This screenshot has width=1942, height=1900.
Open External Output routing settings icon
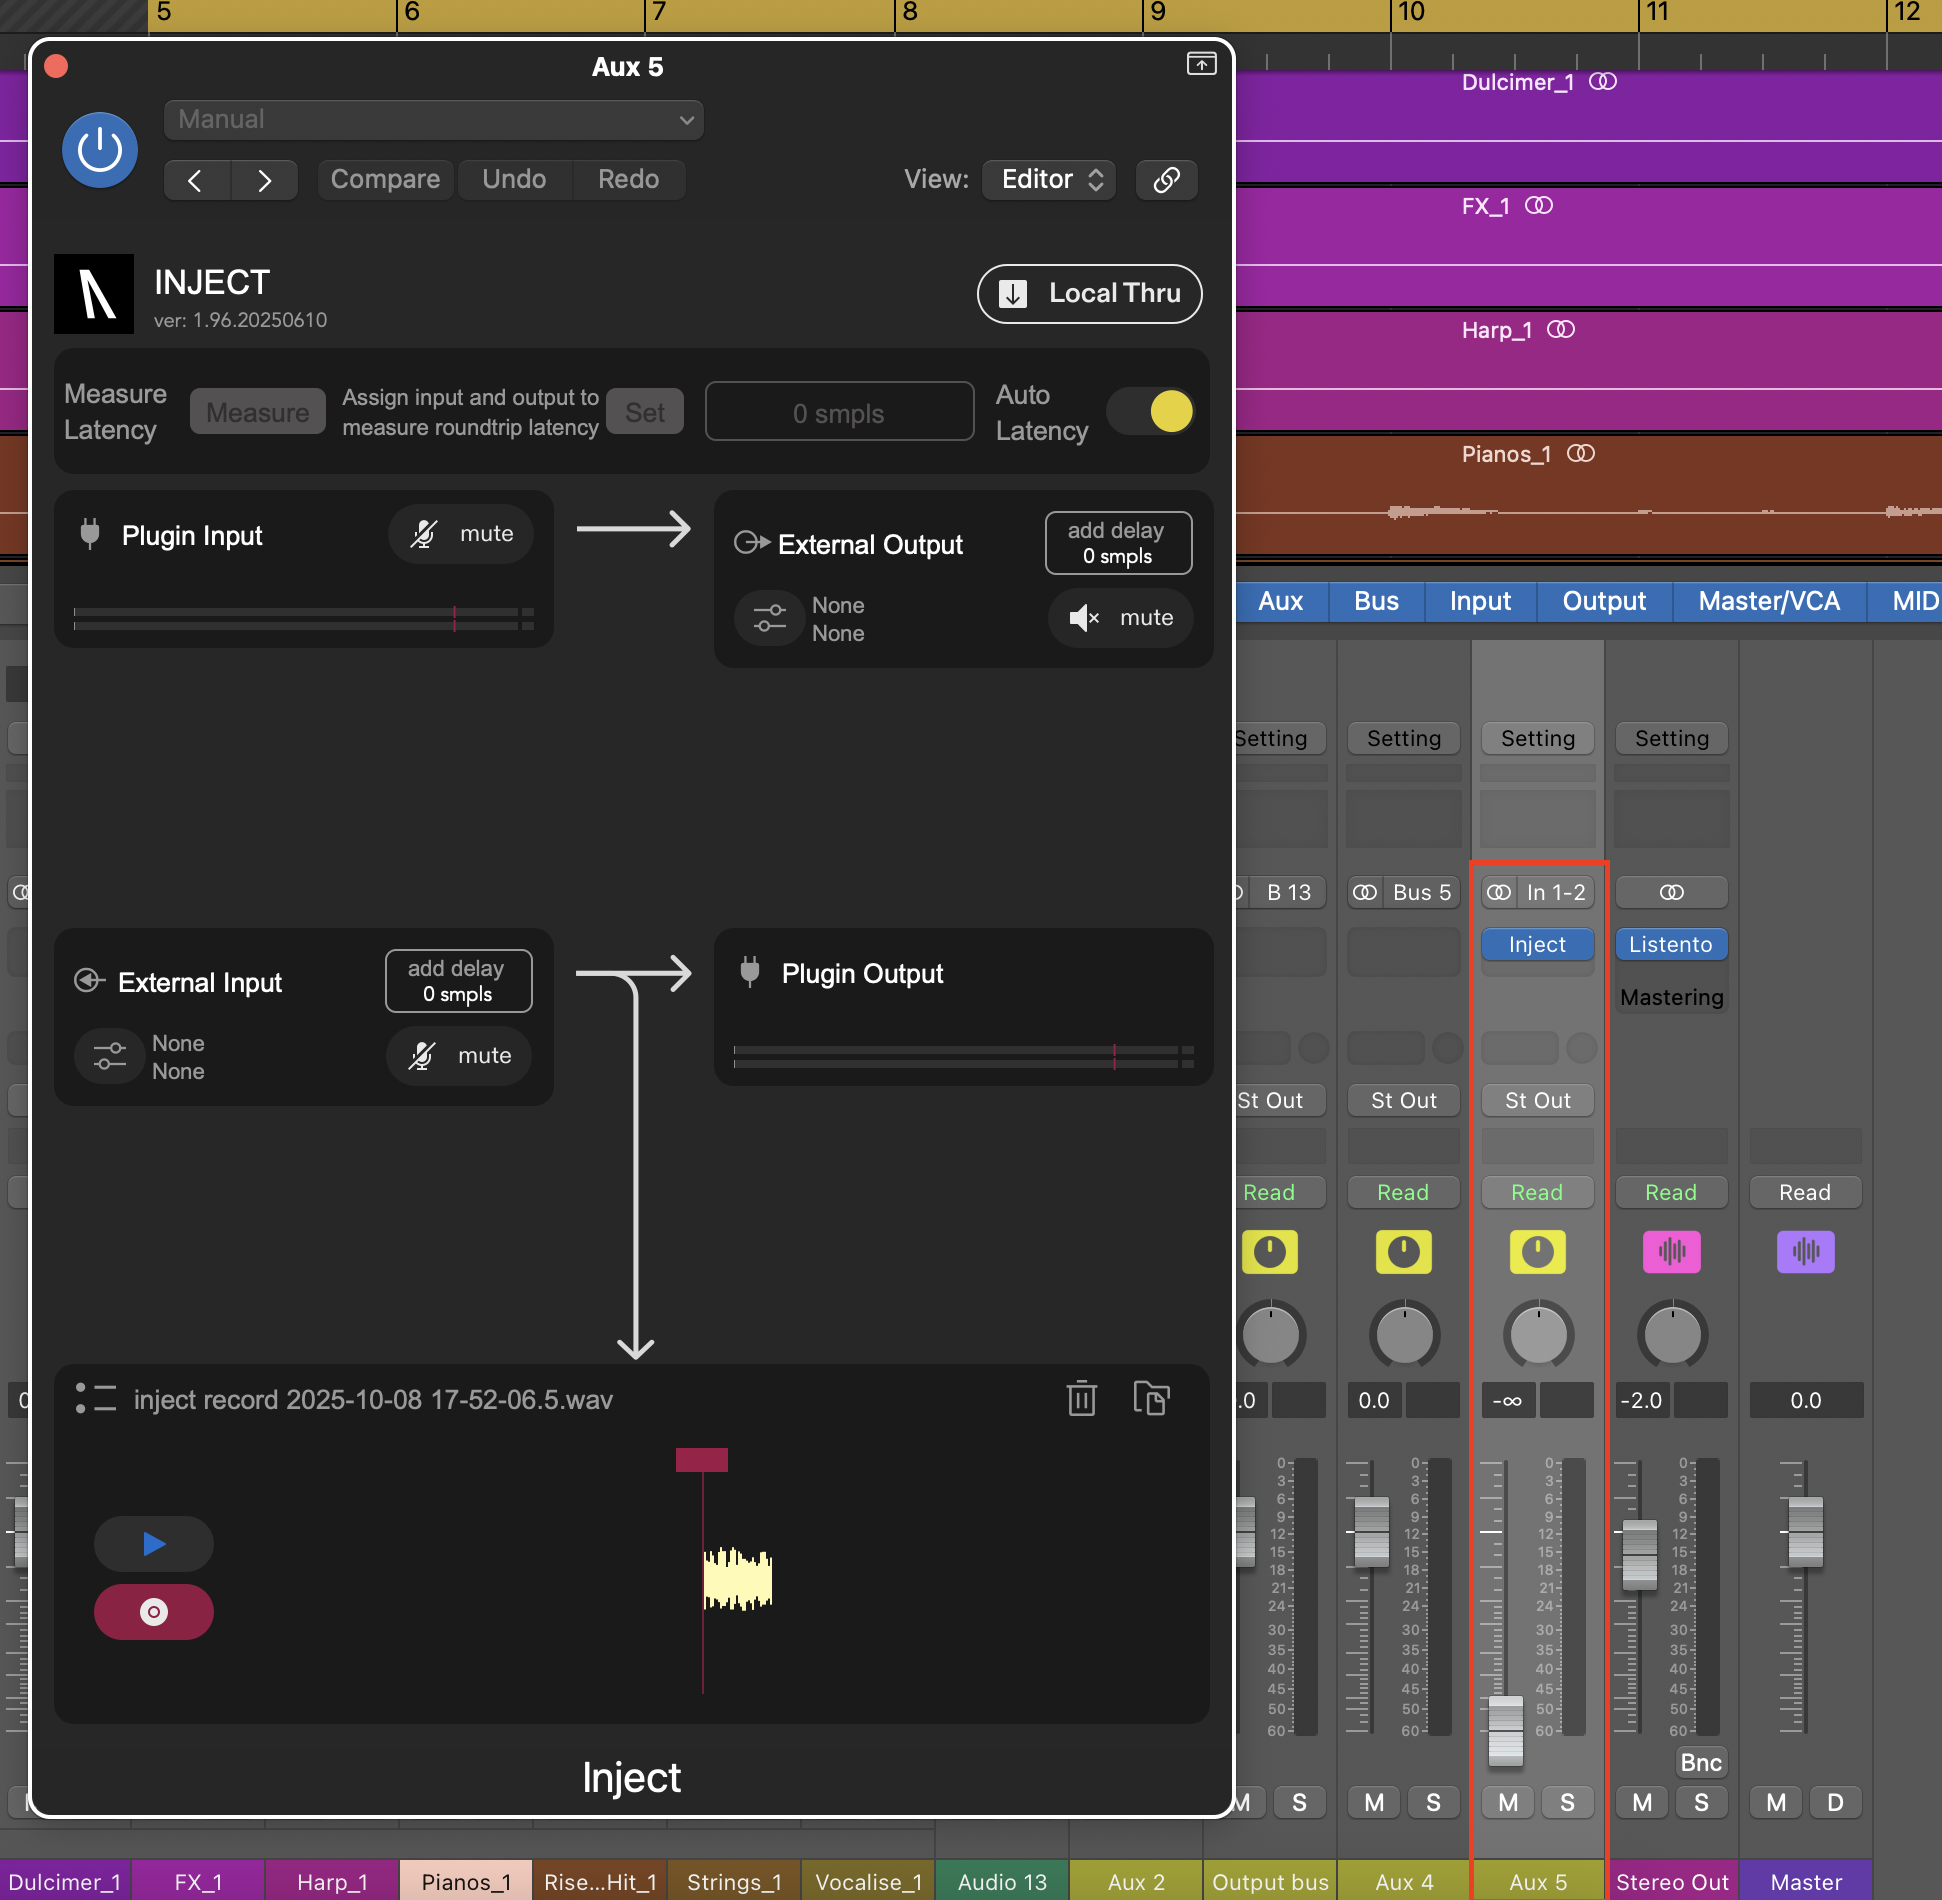point(769,618)
